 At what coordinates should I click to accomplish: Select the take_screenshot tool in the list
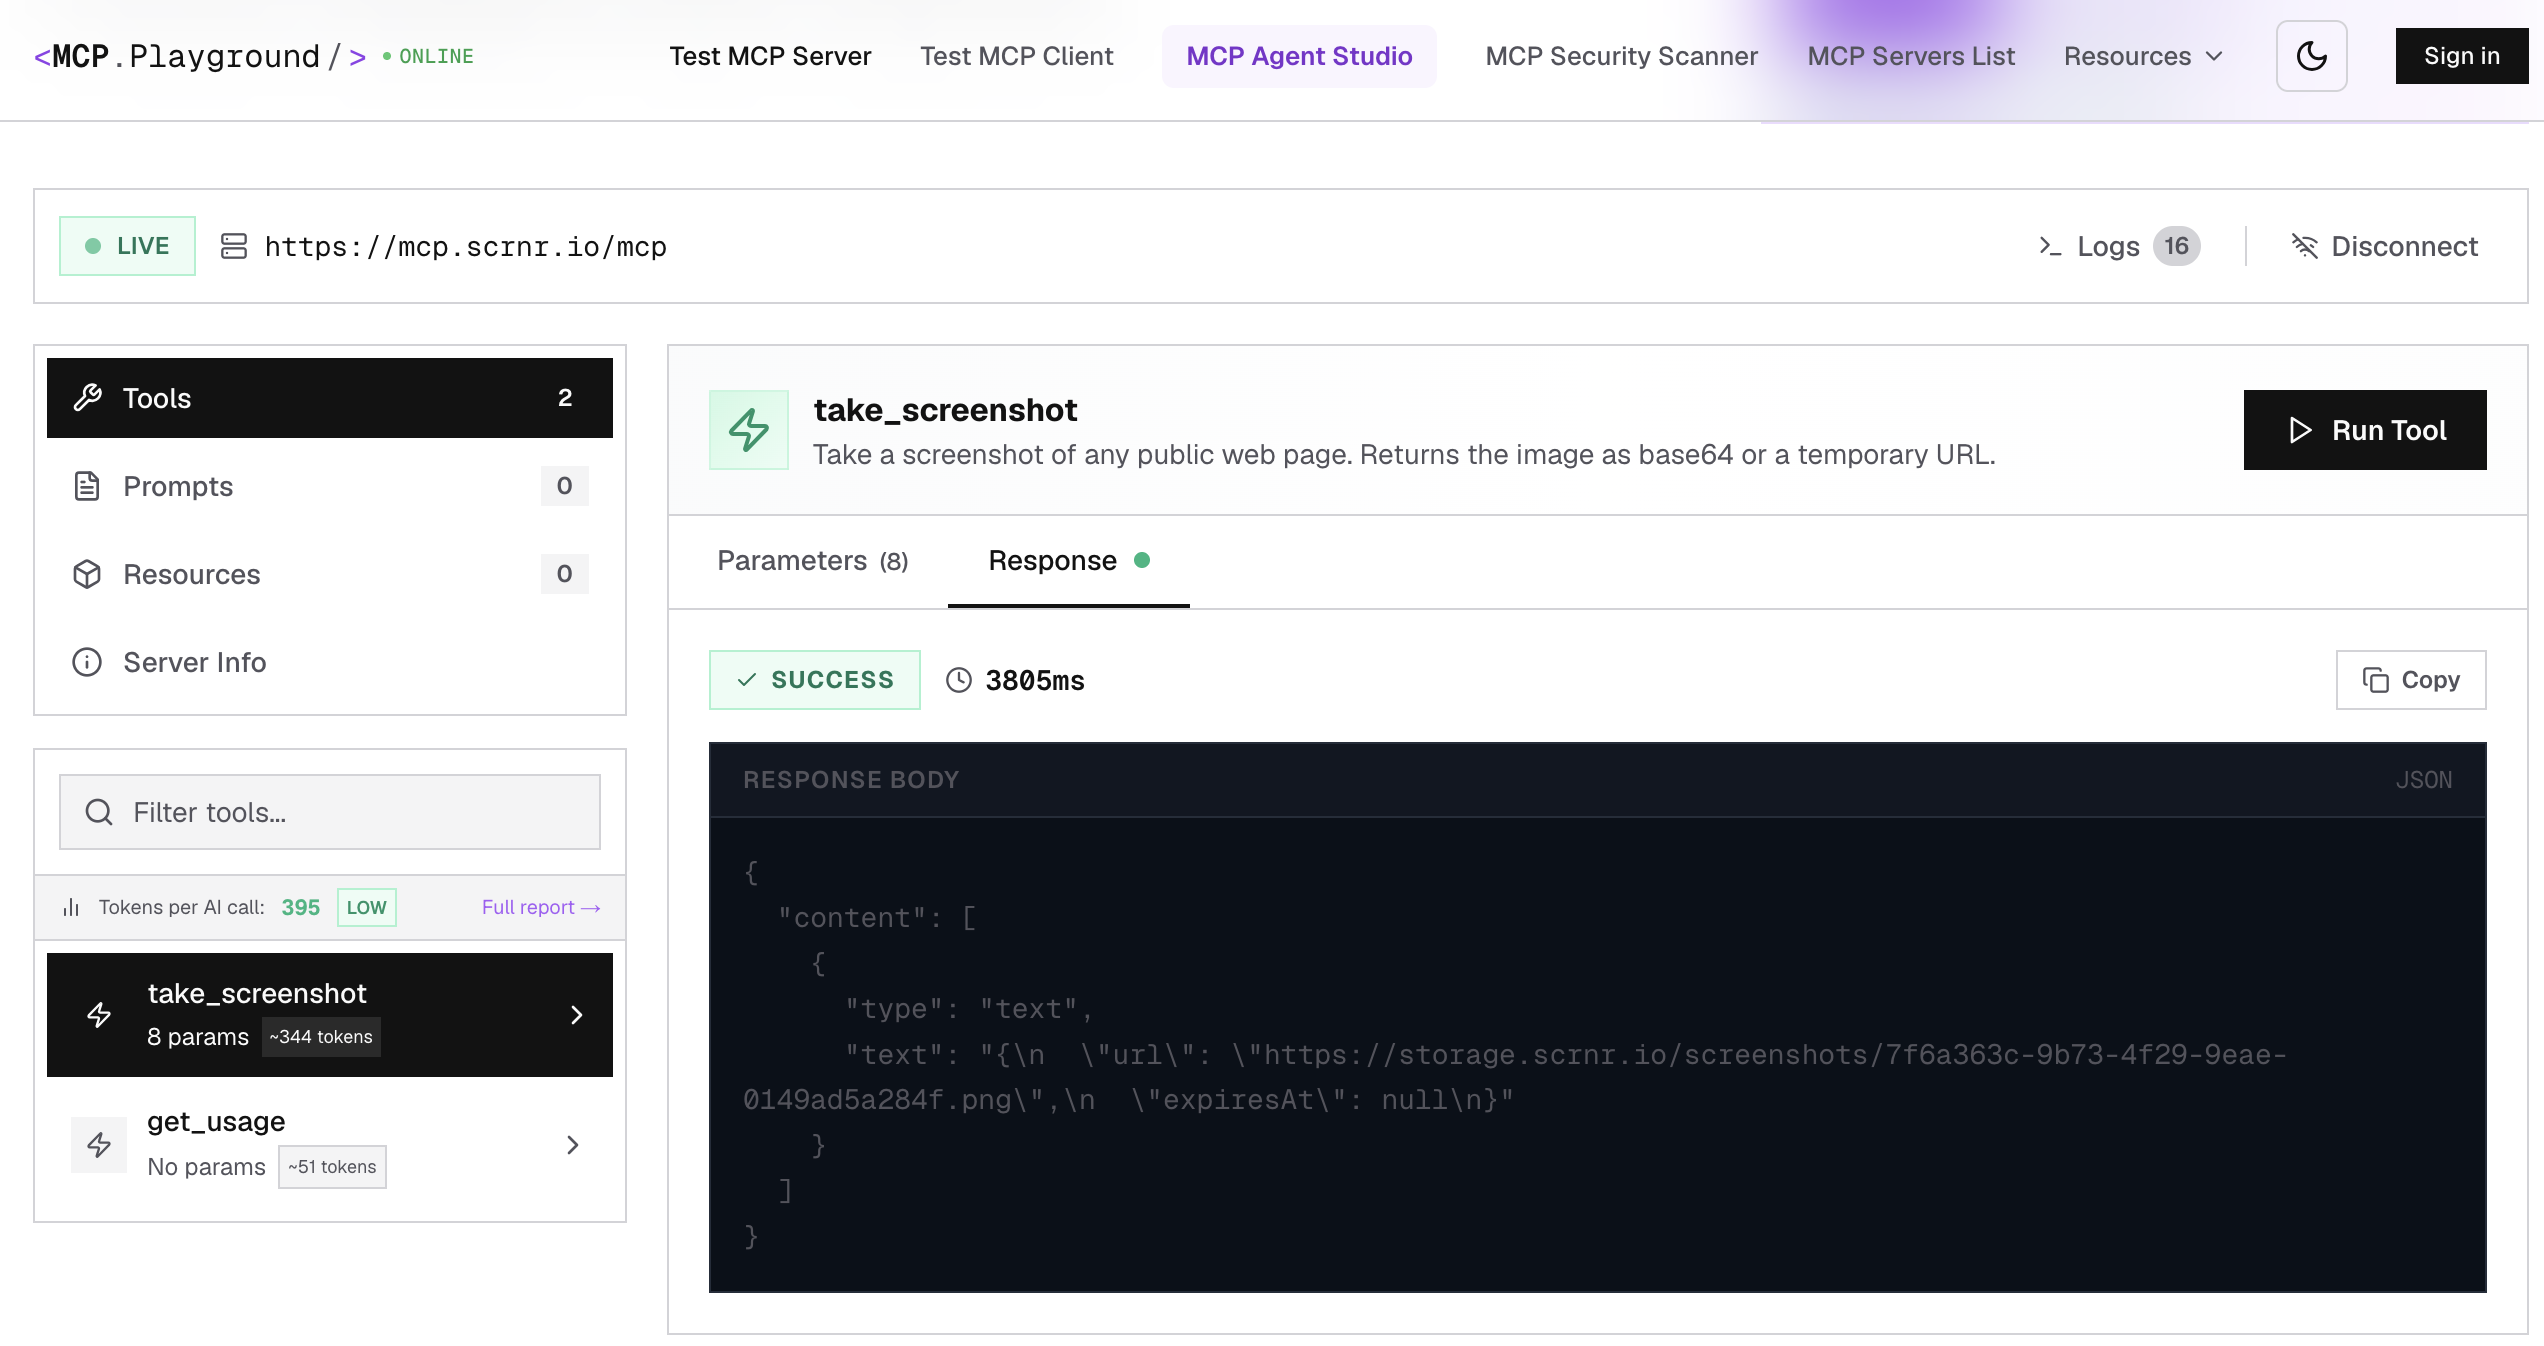330,1015
